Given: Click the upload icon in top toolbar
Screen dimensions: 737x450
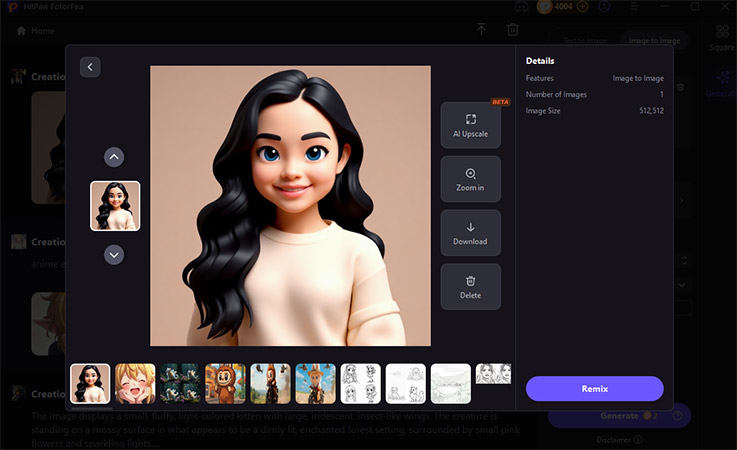Looking at the screenshot, I should [481, 31].
